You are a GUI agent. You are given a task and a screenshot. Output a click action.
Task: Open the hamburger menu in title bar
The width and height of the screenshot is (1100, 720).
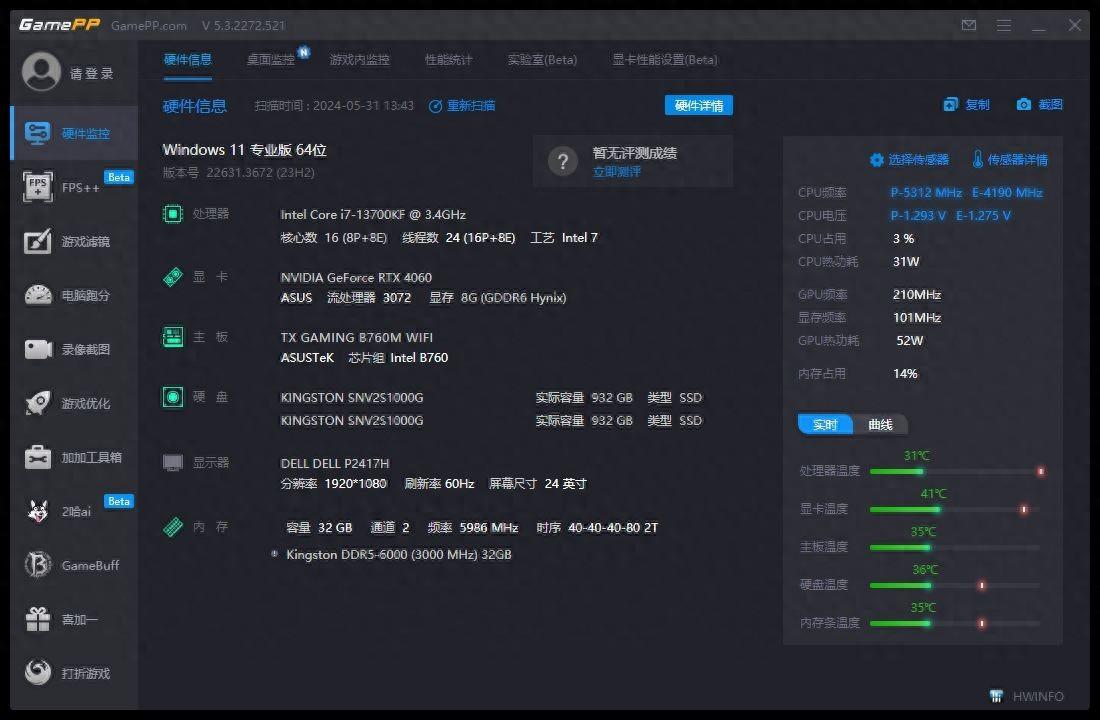coord(1004,25)
